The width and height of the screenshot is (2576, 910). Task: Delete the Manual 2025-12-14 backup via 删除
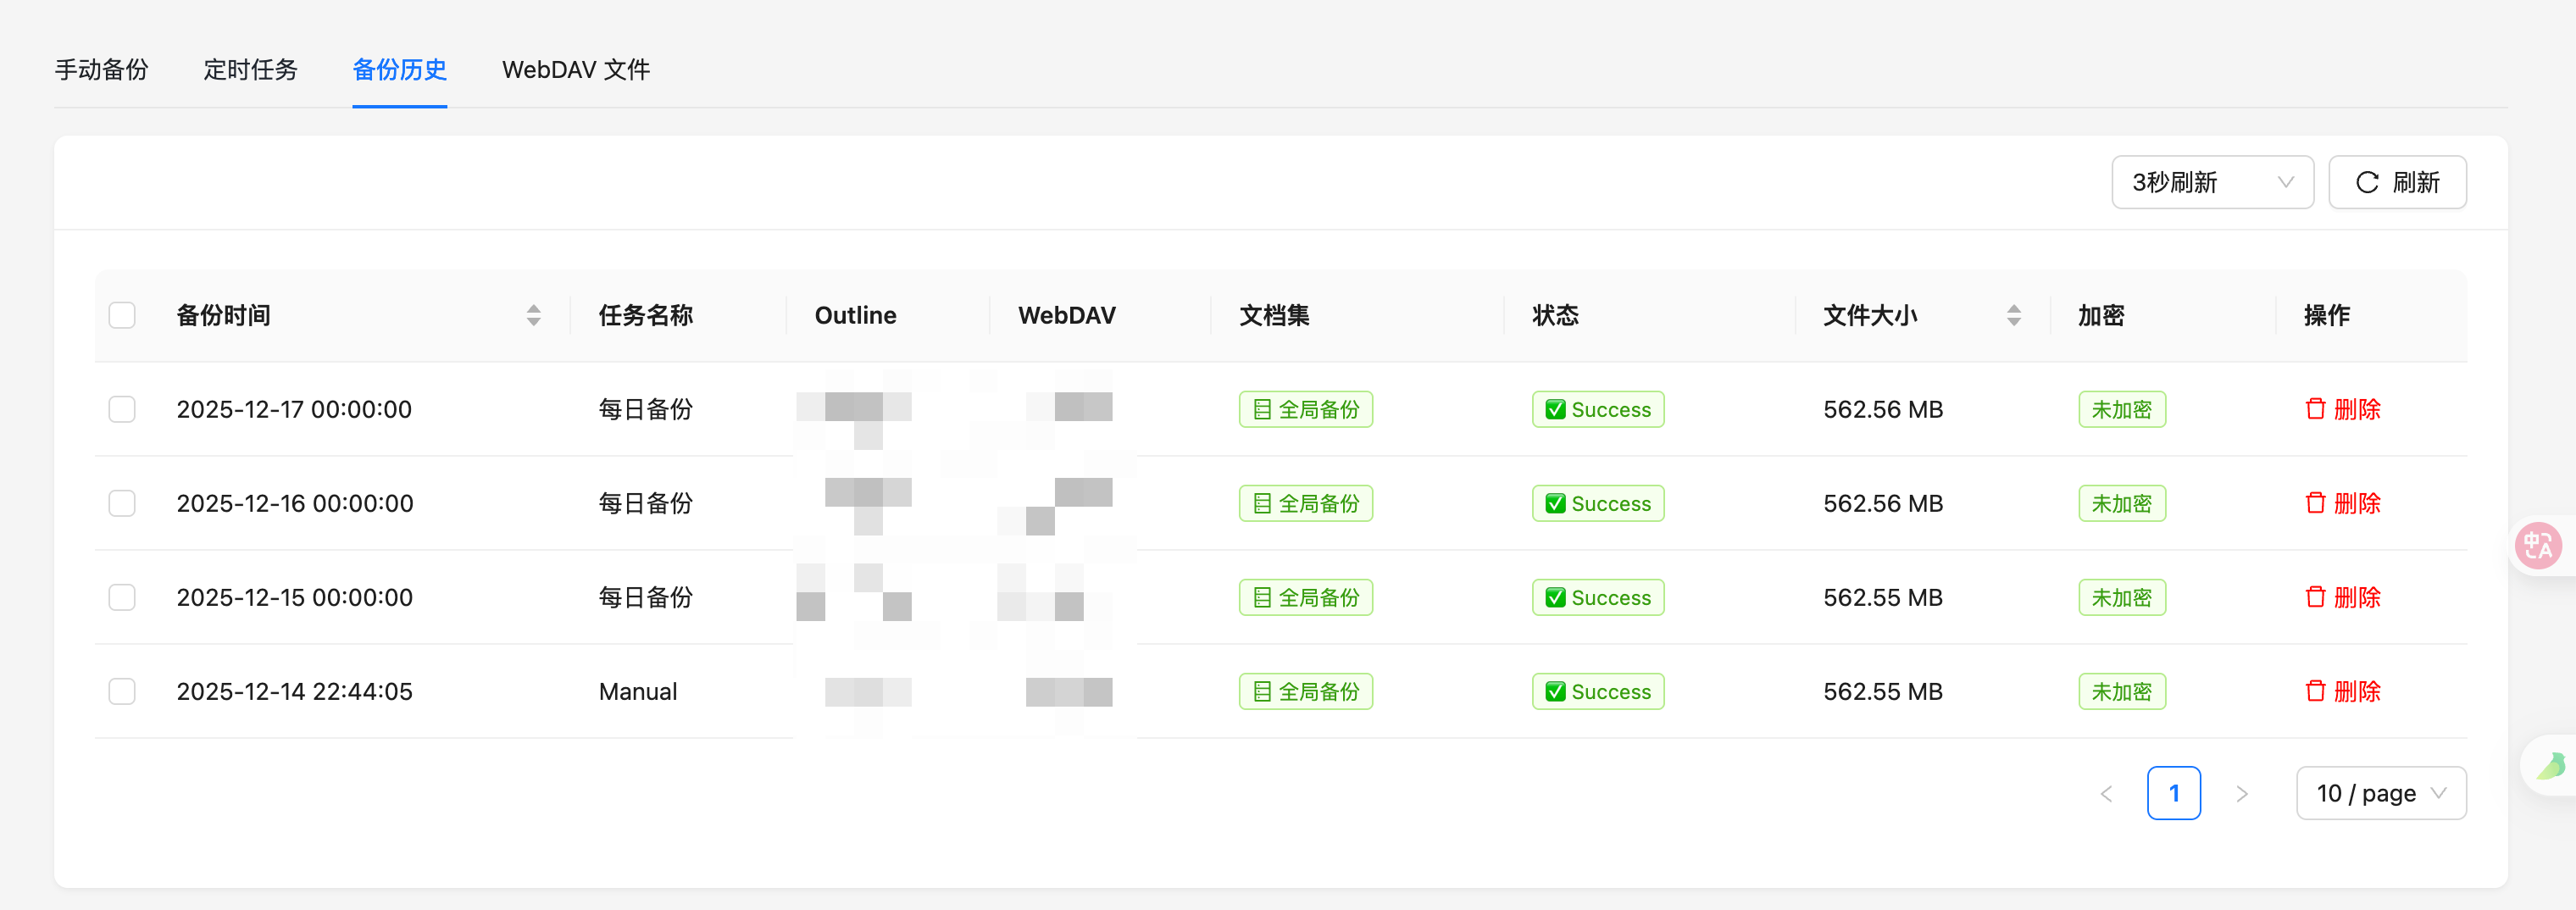2342,691
